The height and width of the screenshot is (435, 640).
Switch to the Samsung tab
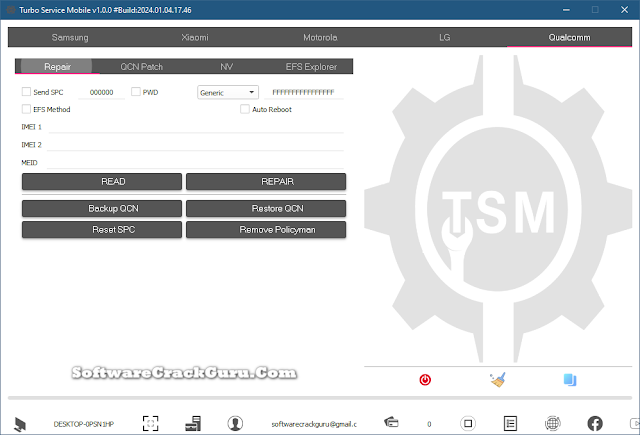click(x=70, y=38)
